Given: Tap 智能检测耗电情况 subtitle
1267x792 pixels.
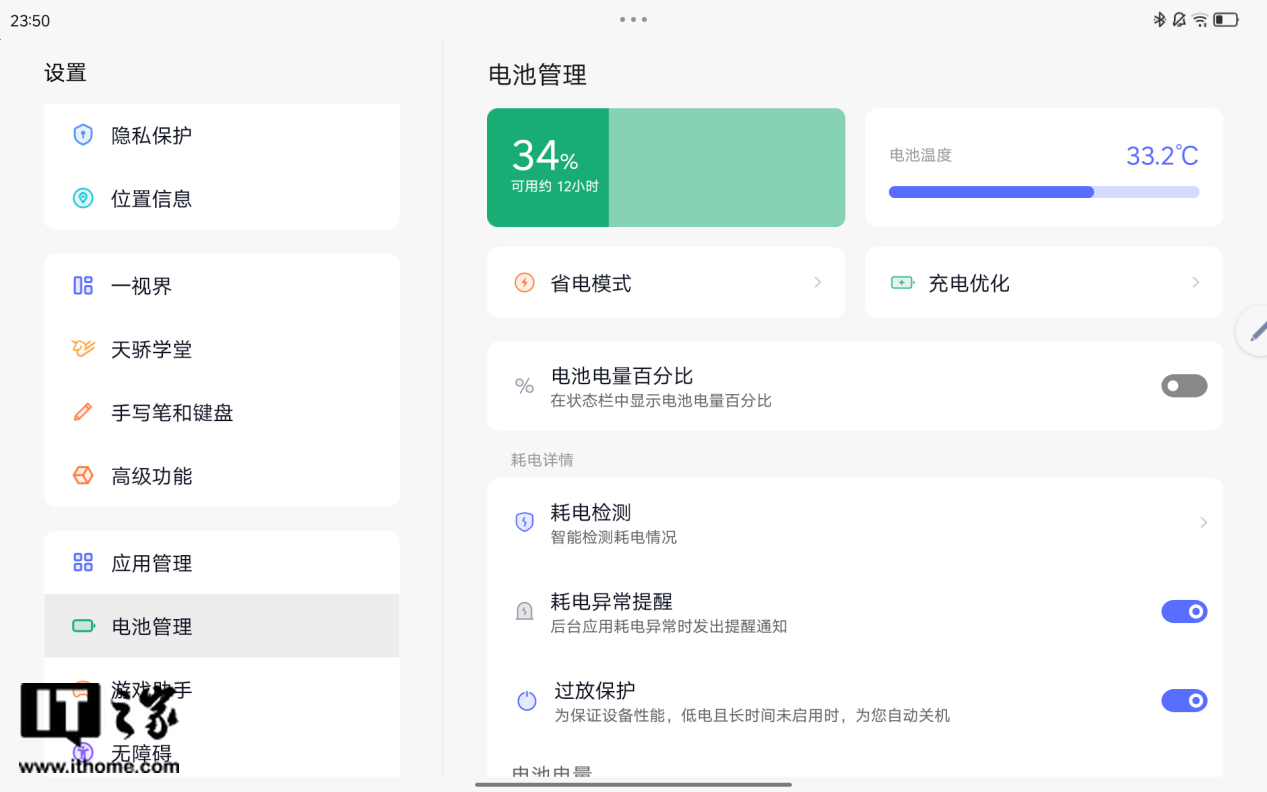Looking at the screenshot, I should pos(613,537).
